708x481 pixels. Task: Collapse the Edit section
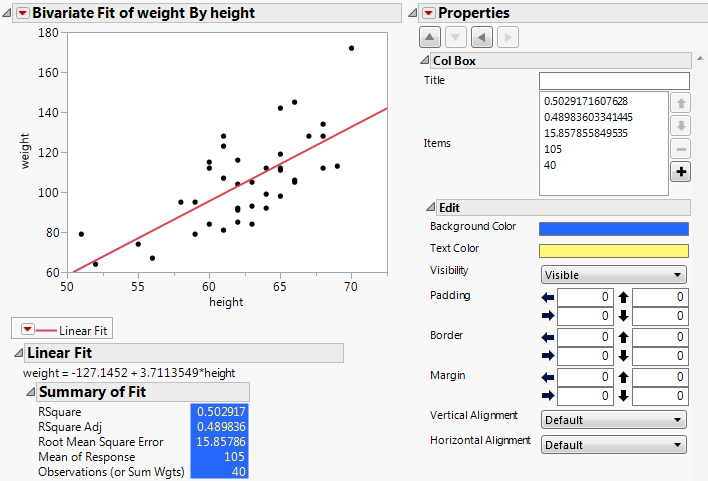[430, 207]
